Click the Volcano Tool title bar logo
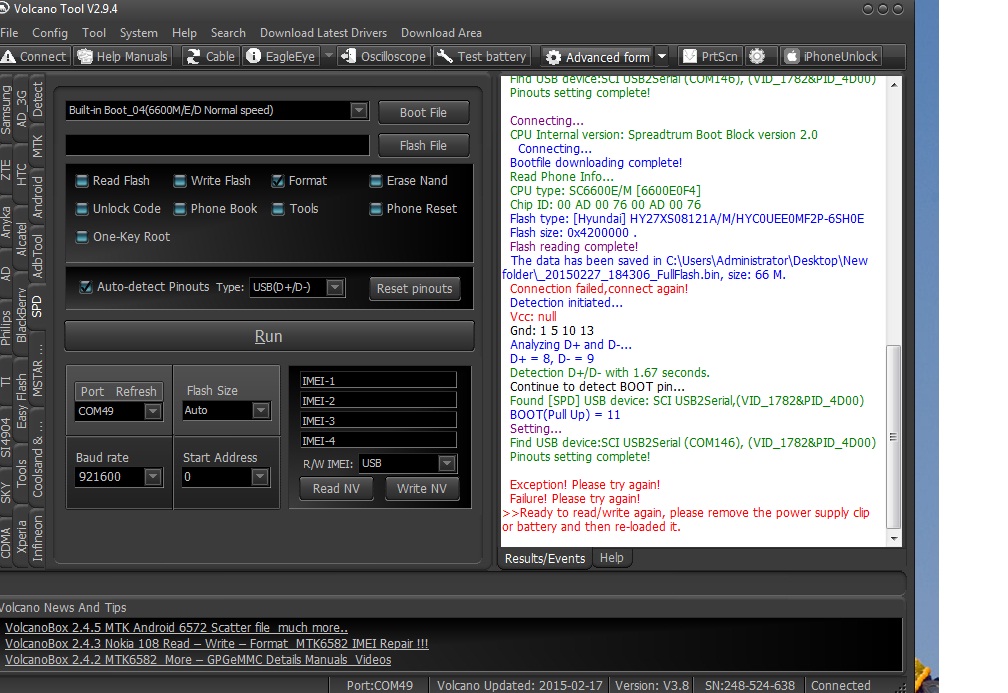 (4, 9)
